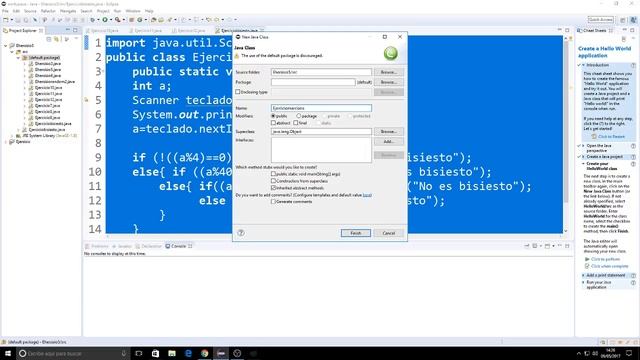The width and height of the screenshot is (640, 360).
Task: Open the Window menu
Action: pyautogui.click(x=133, y=11)
